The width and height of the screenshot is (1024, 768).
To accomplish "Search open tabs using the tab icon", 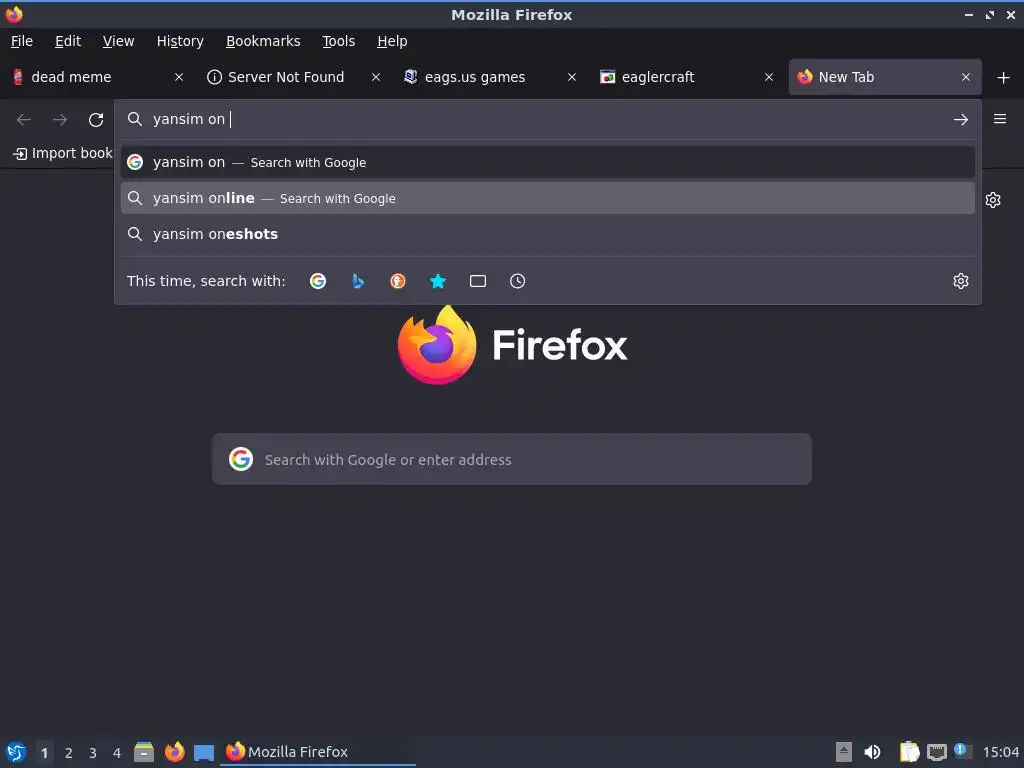I will coord(478,281).
